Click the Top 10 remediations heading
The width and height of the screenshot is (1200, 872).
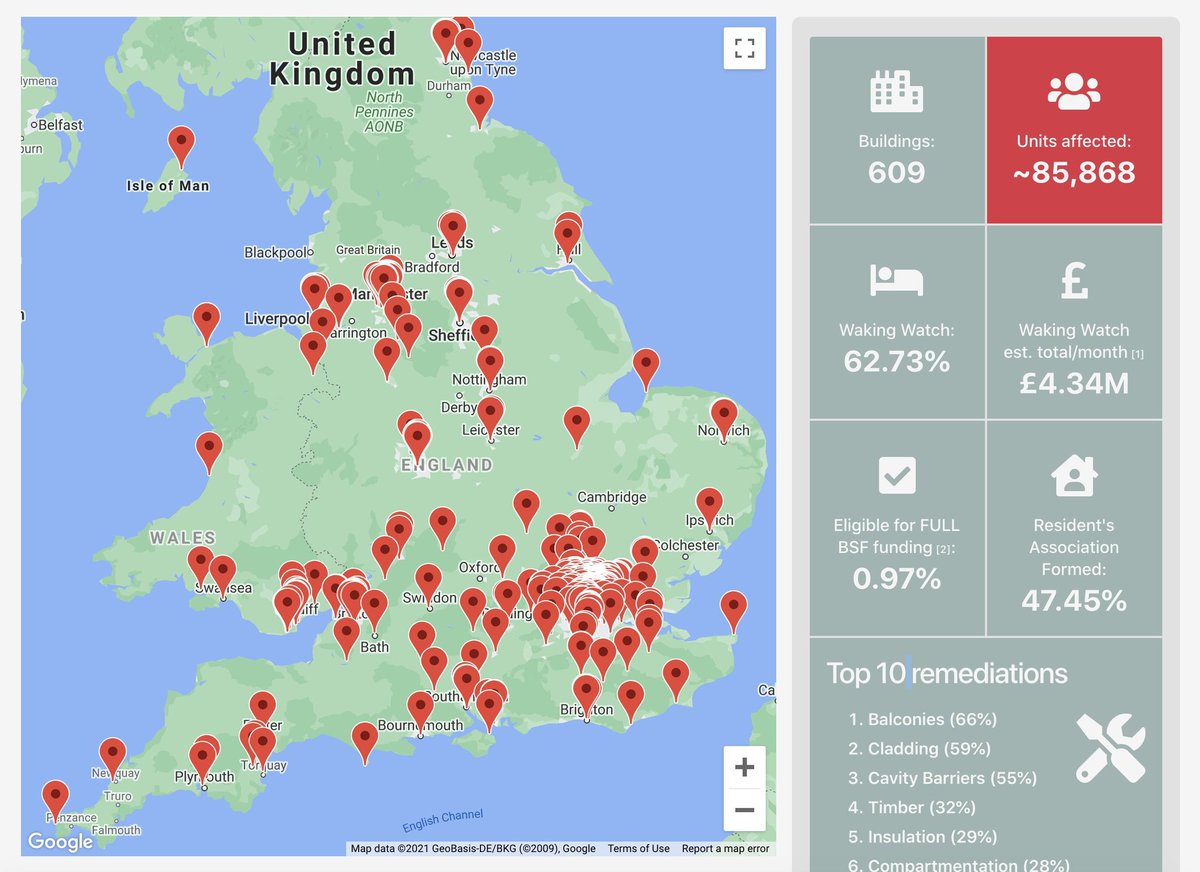coord(947,674)
